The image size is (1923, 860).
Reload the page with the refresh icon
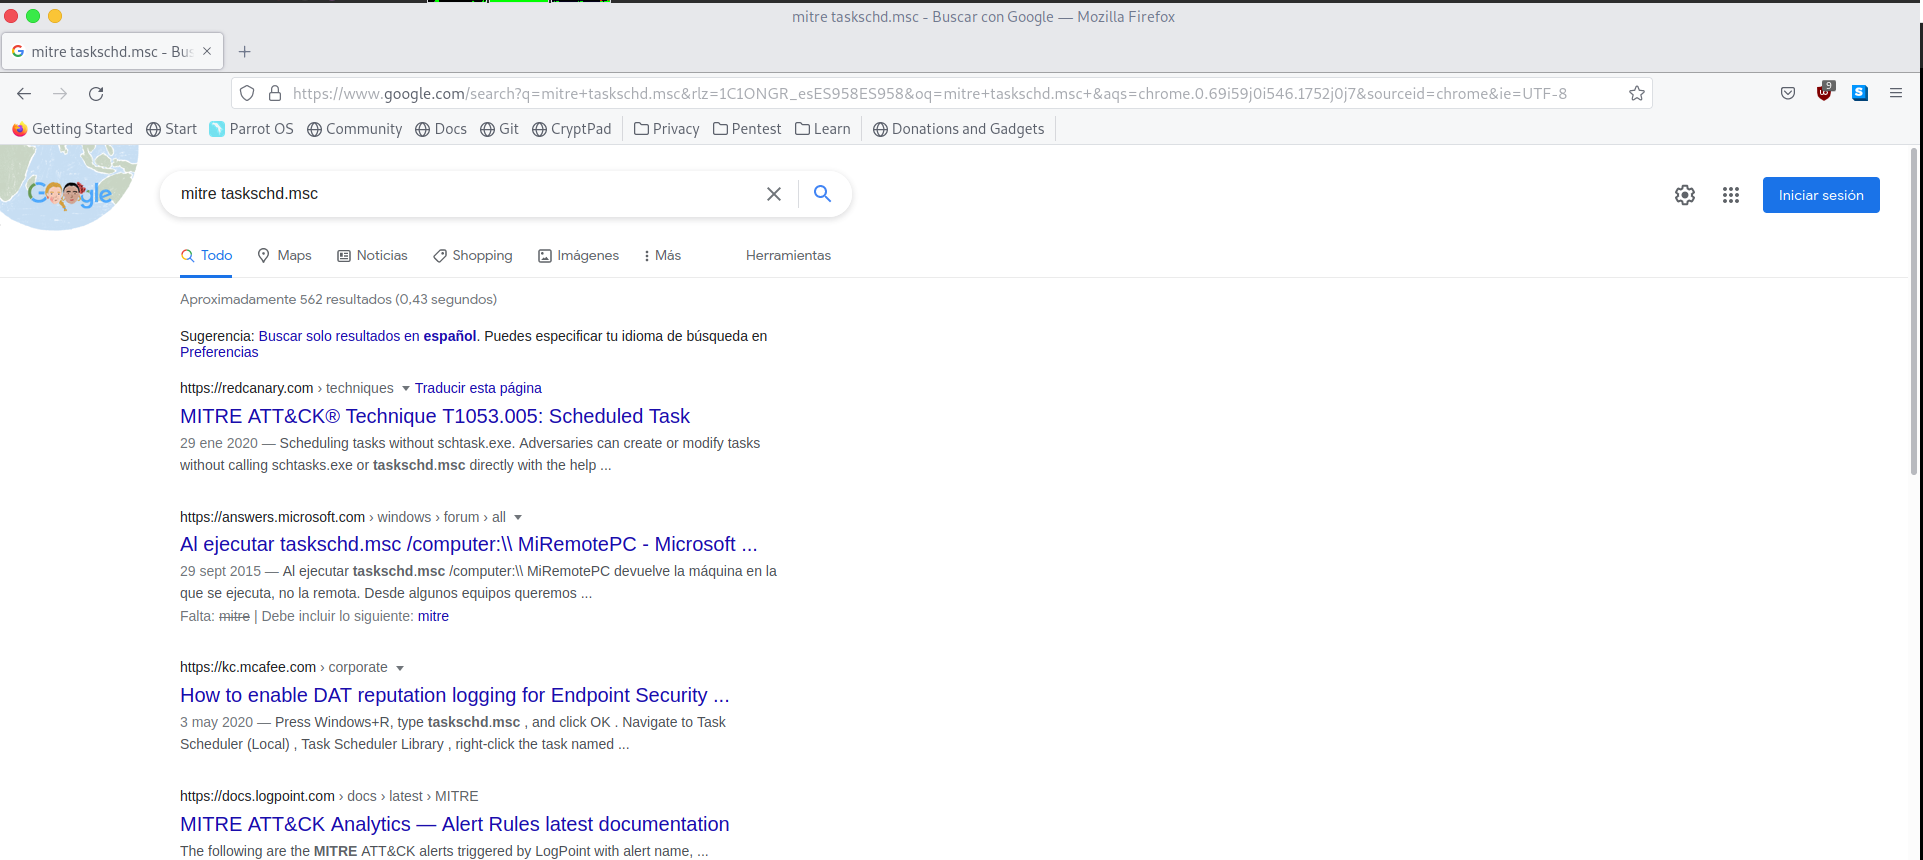(96, 94)
